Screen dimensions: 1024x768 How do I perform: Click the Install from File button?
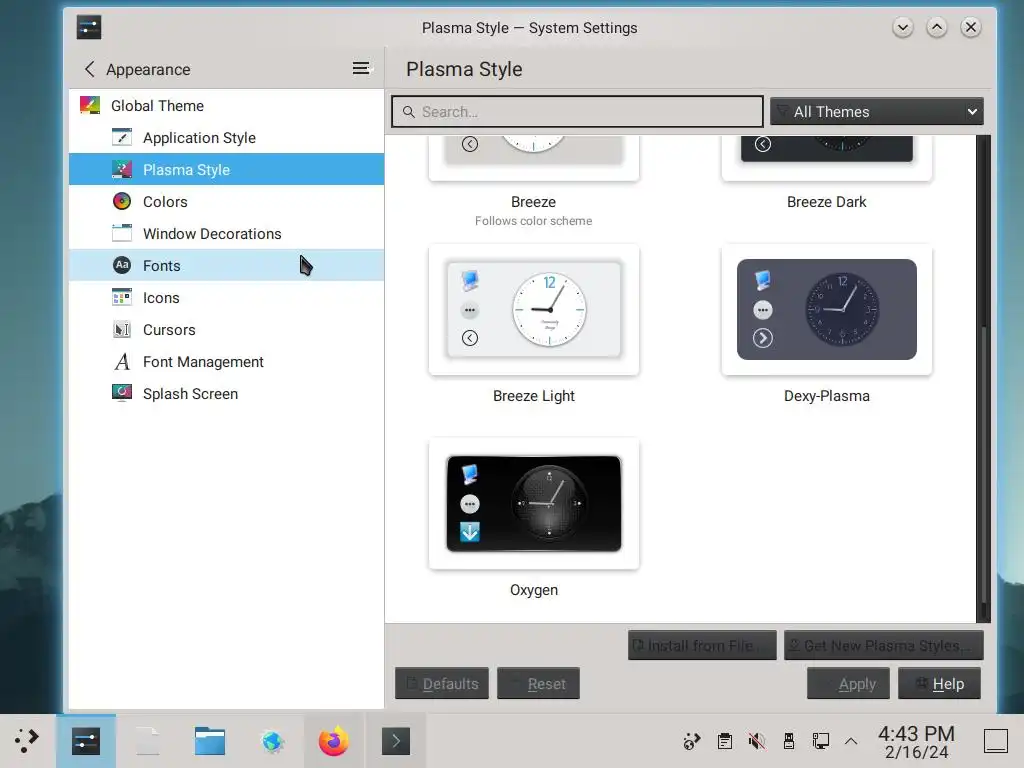coord(702,645)
